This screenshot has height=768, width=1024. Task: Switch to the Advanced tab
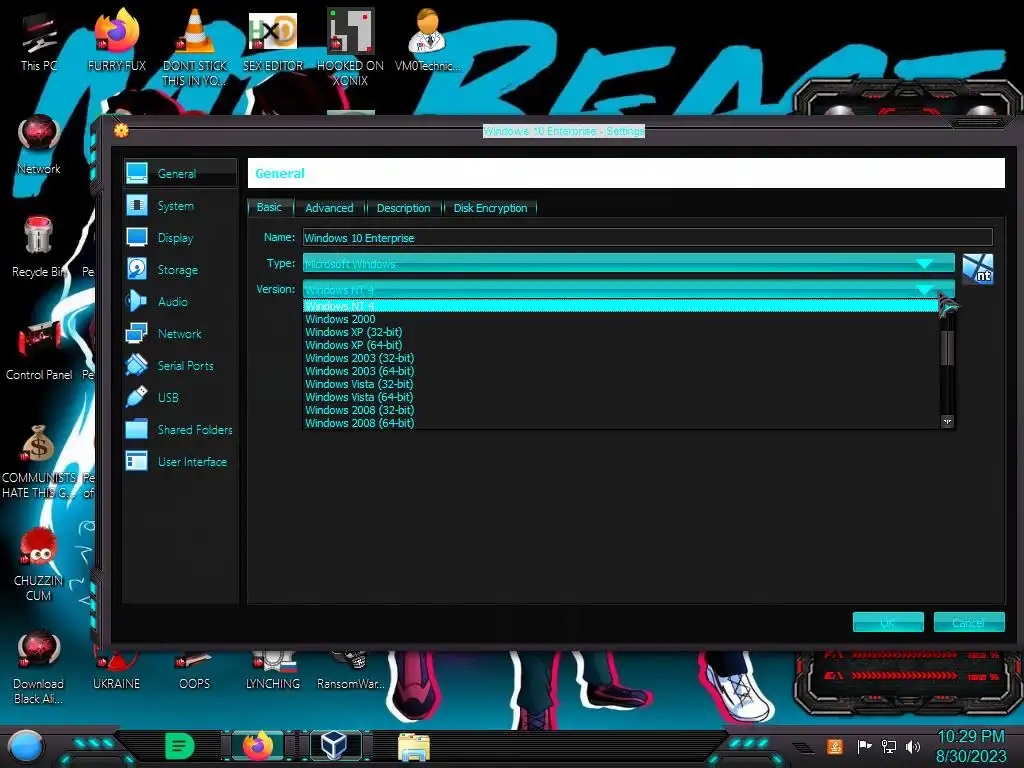[x=329, y=208]
